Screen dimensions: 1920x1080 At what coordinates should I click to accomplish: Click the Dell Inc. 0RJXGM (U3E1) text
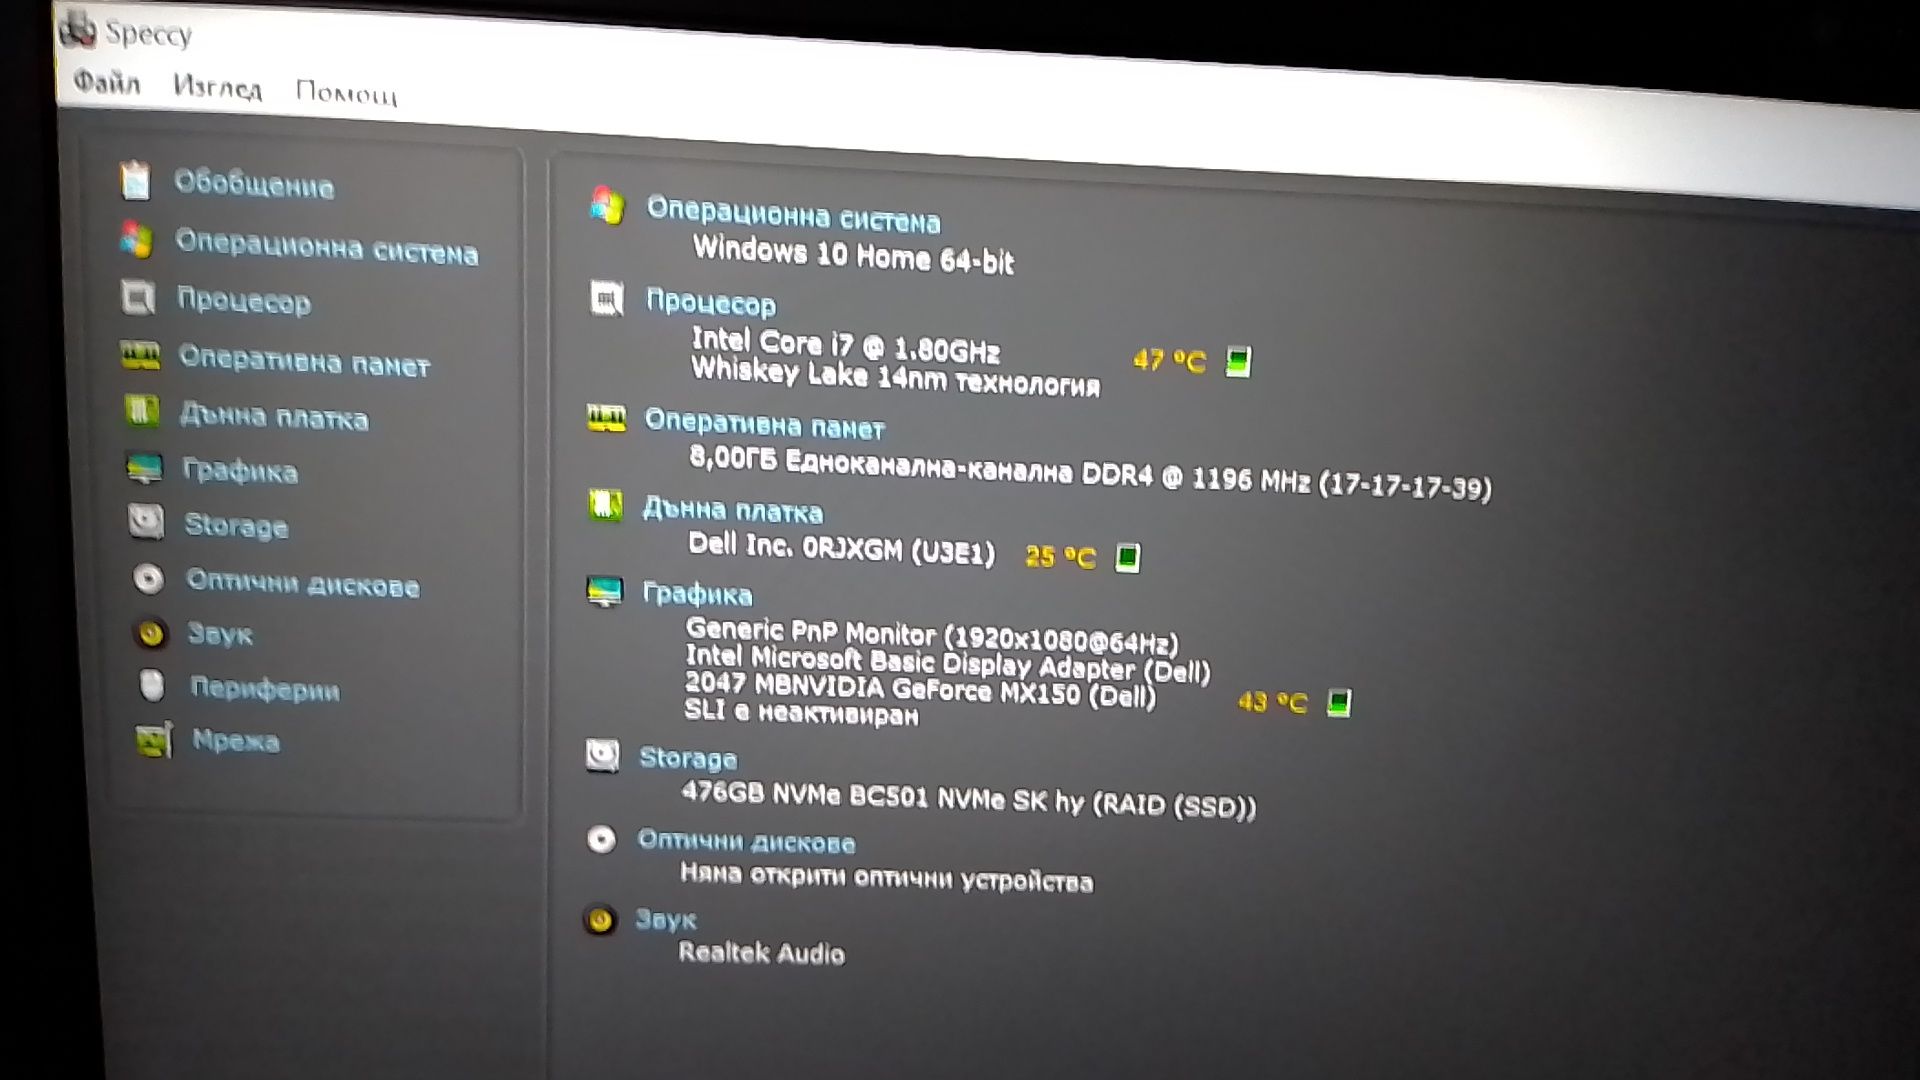(841, 548)
